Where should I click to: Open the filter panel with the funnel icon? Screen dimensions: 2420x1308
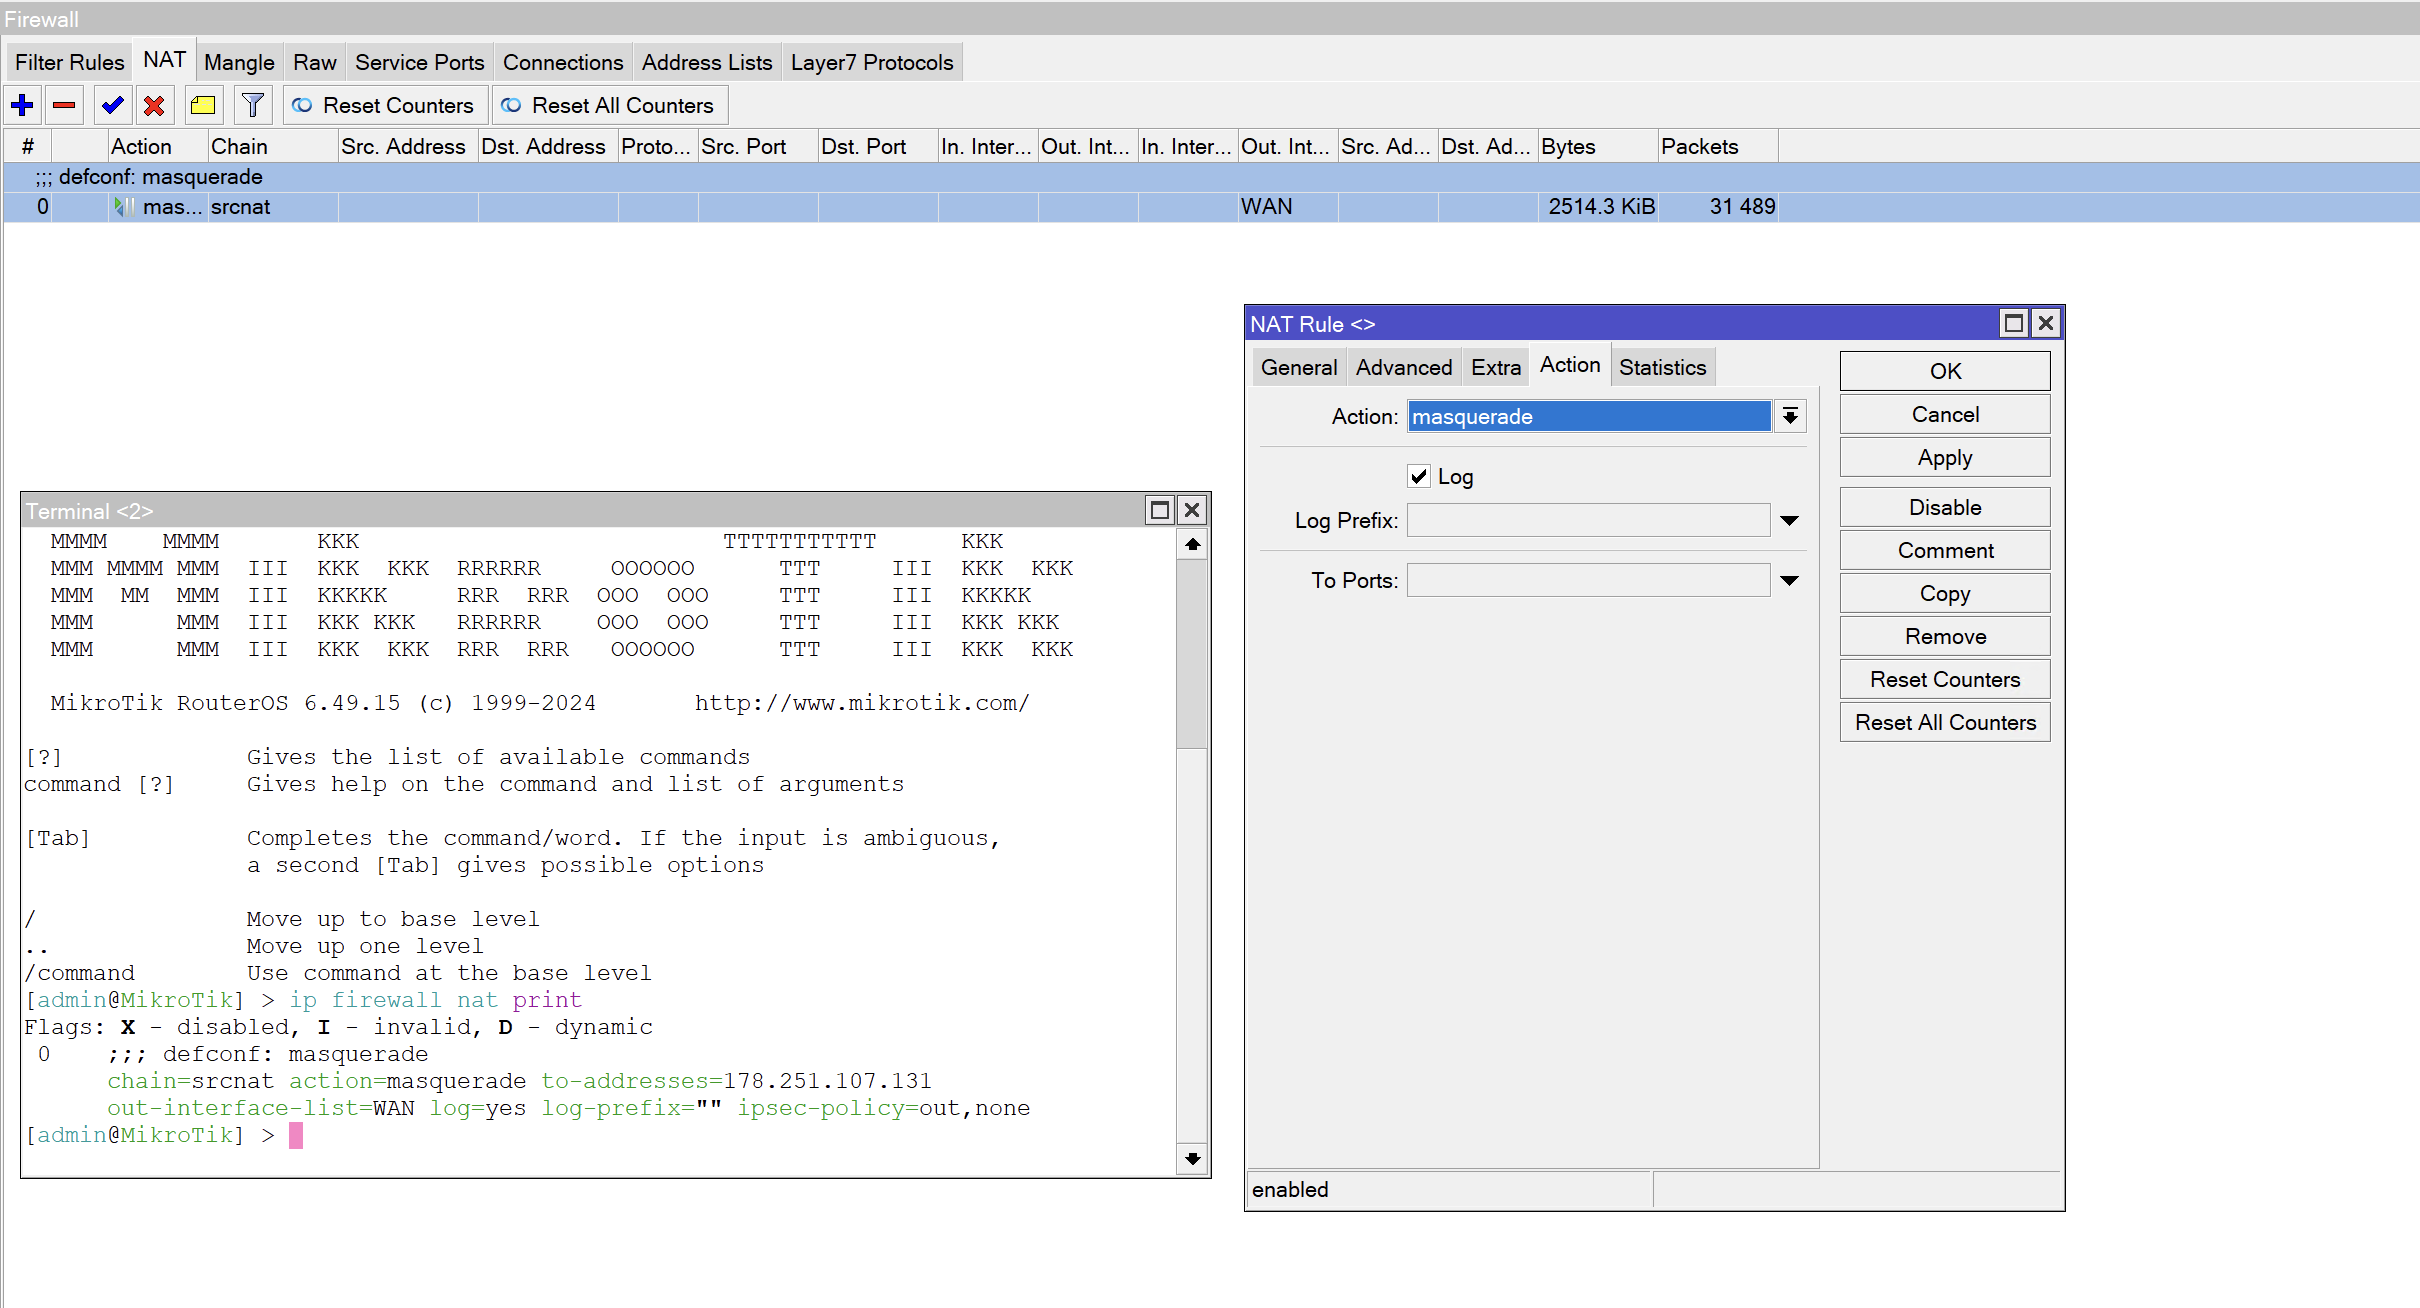[x=252, y=105]
